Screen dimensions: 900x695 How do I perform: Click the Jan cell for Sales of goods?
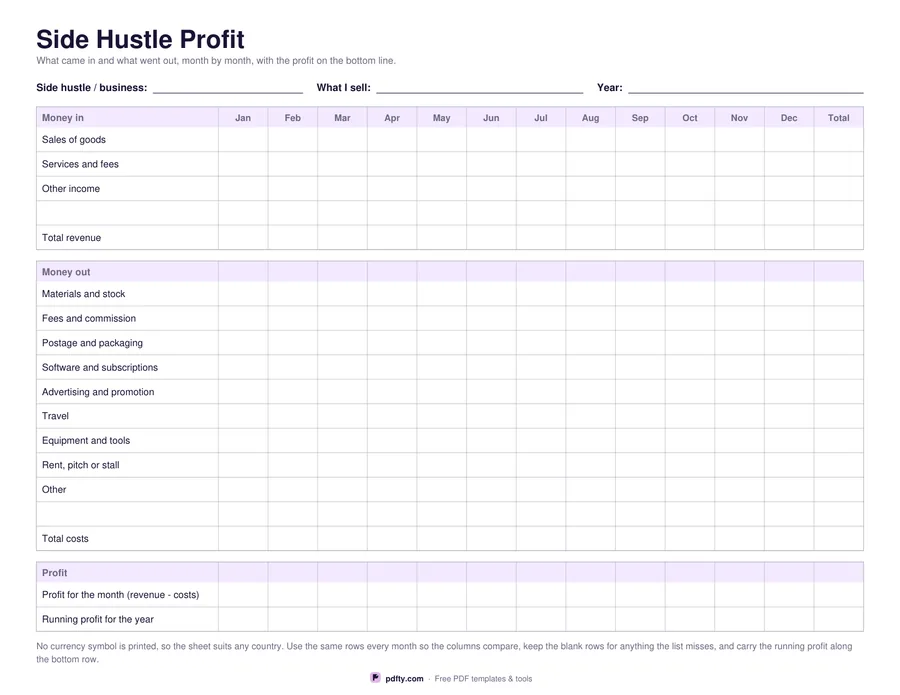point(243,139)
